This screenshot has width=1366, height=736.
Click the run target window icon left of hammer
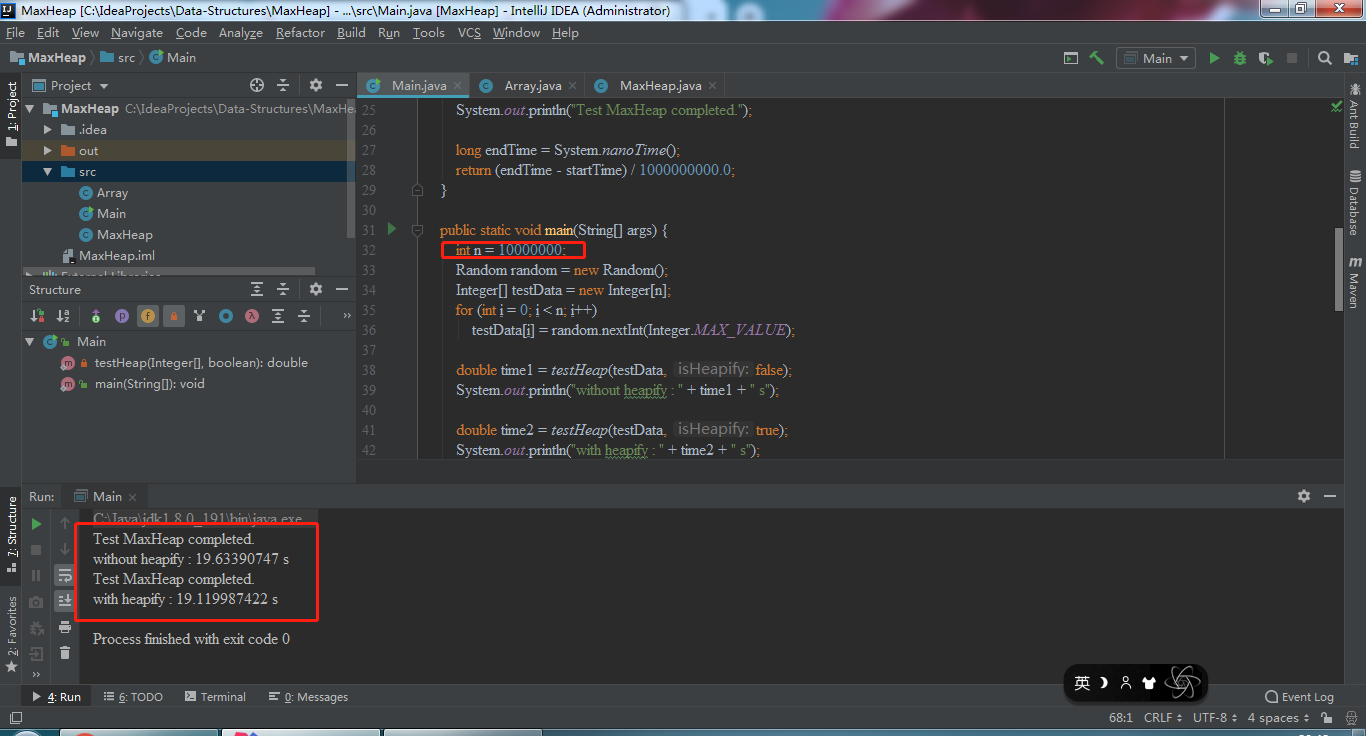[x=1071, y=58]
